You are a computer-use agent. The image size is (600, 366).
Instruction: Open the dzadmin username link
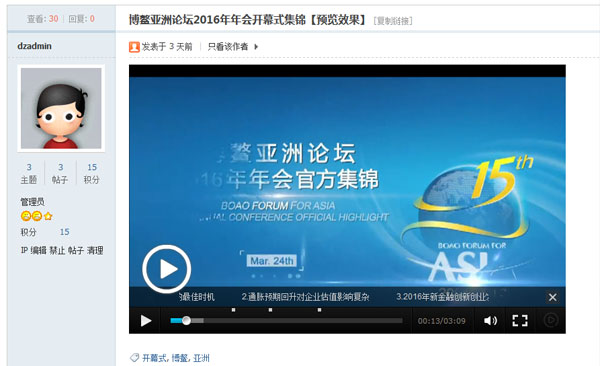[x=34, y=46]
